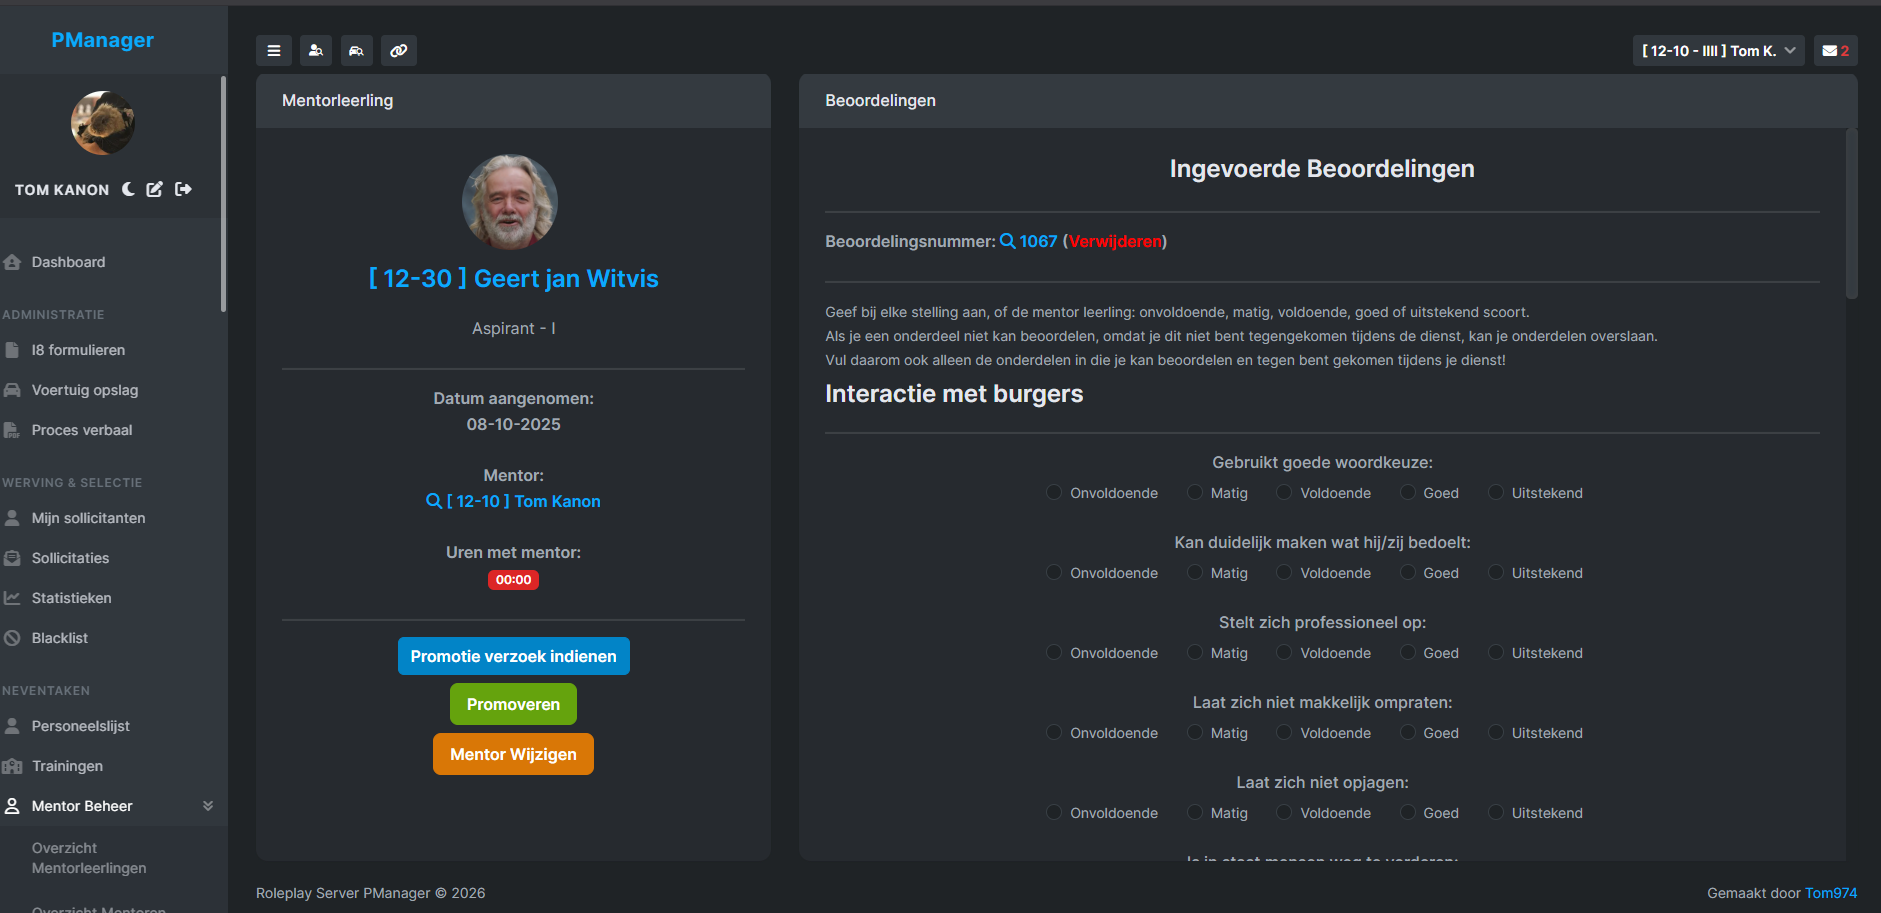Log out using the sign-out icon
This screenshot has height=913, width=1881.
183,188
